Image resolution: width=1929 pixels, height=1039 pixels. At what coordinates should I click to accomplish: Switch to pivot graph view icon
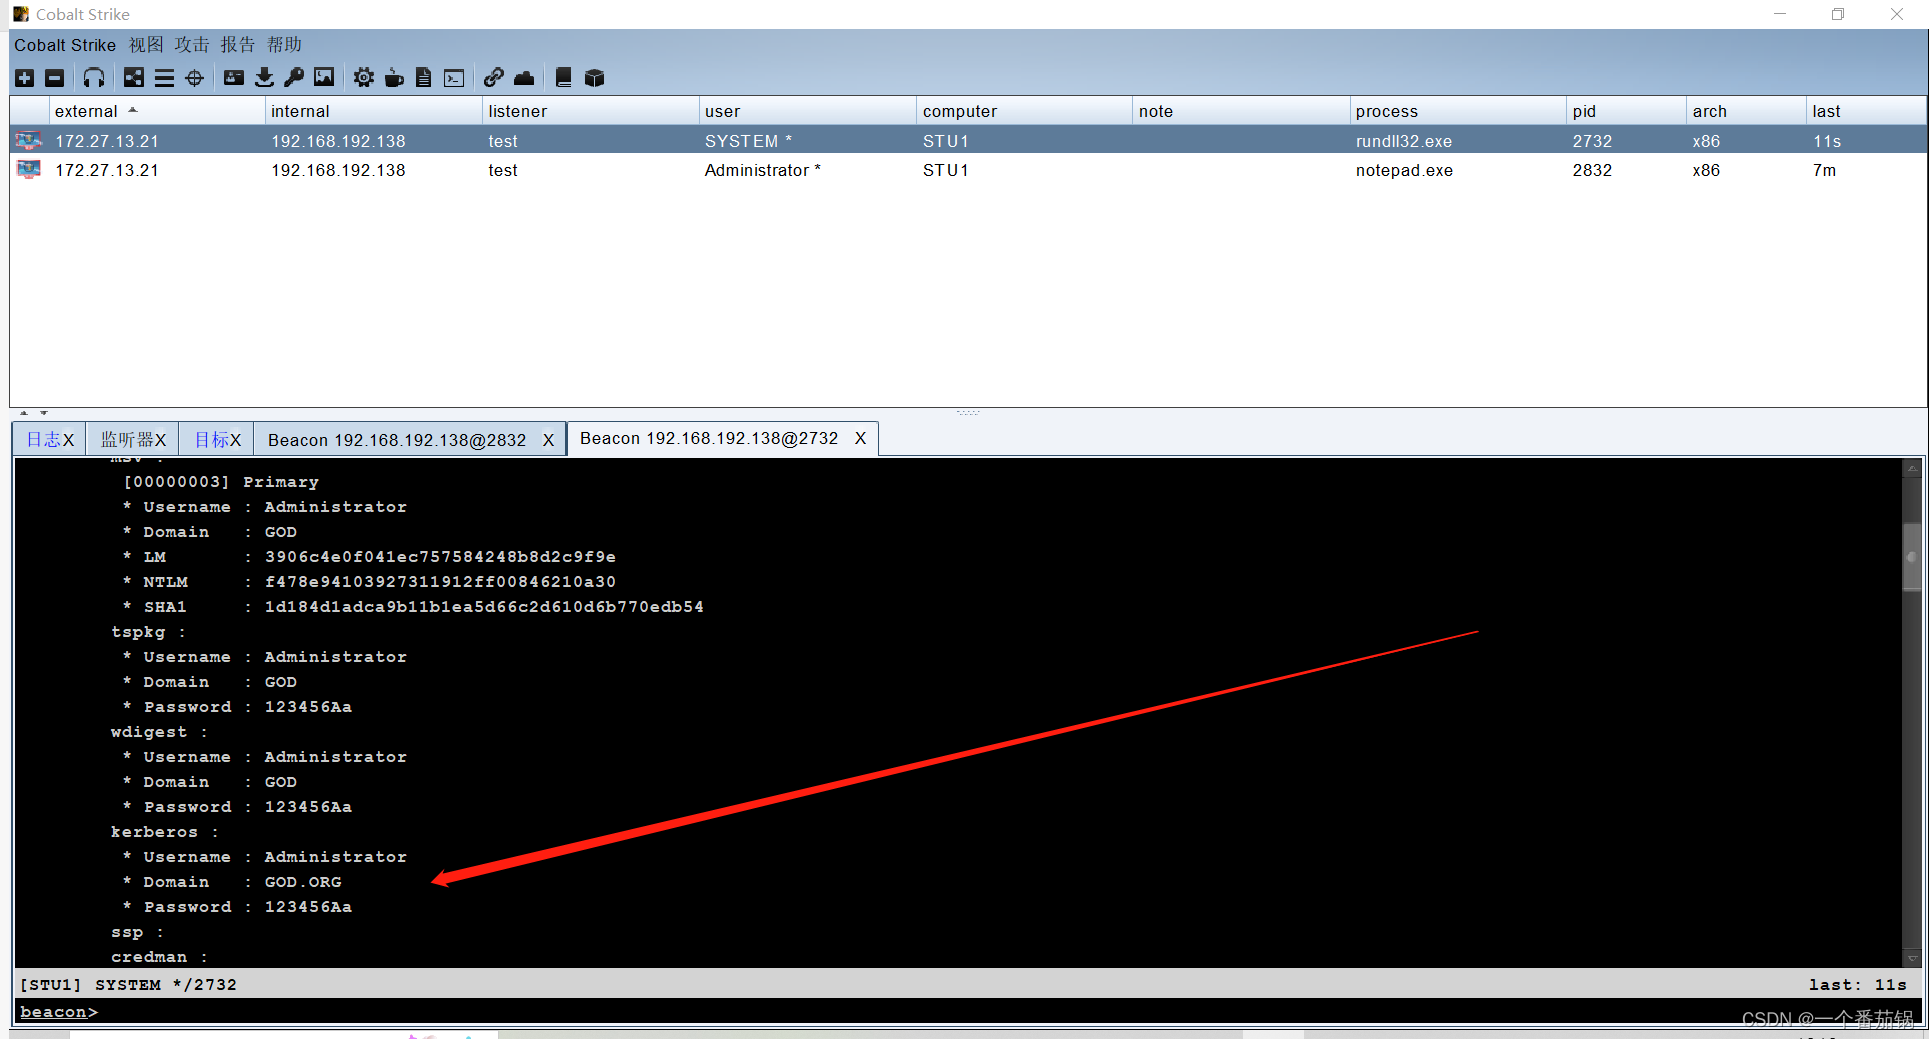coord(134,78)
